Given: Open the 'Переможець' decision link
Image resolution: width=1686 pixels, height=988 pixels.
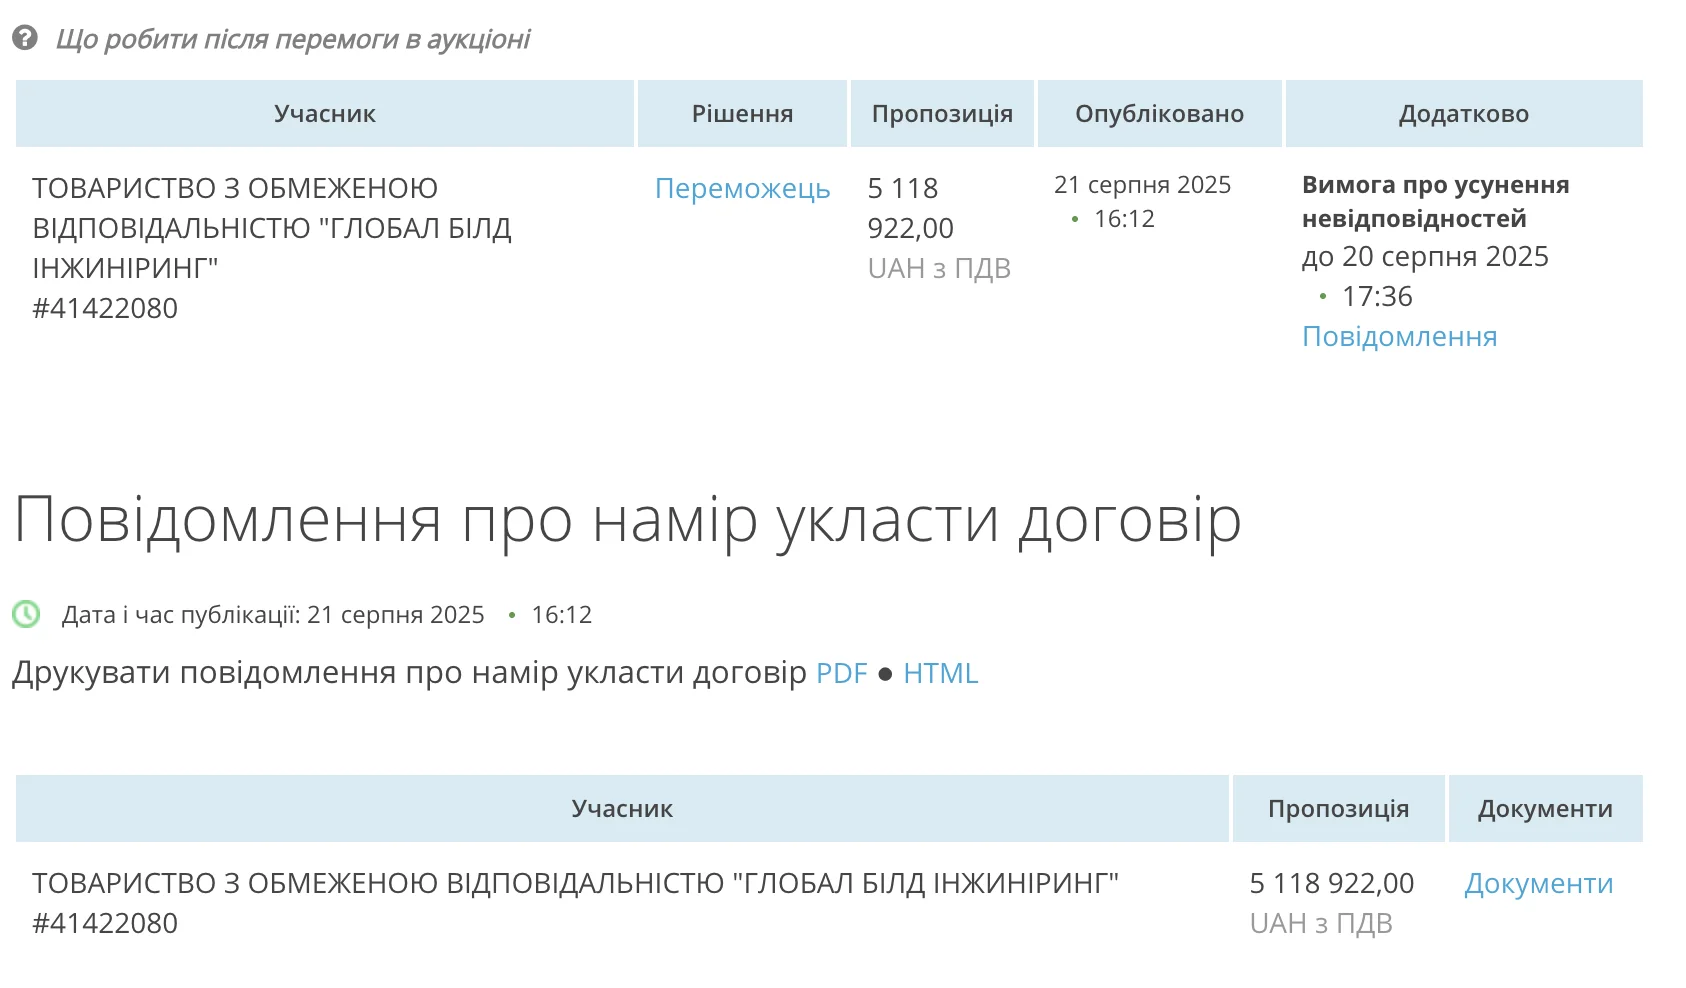Looking at the screenshot, I should (x=742, y=189).
